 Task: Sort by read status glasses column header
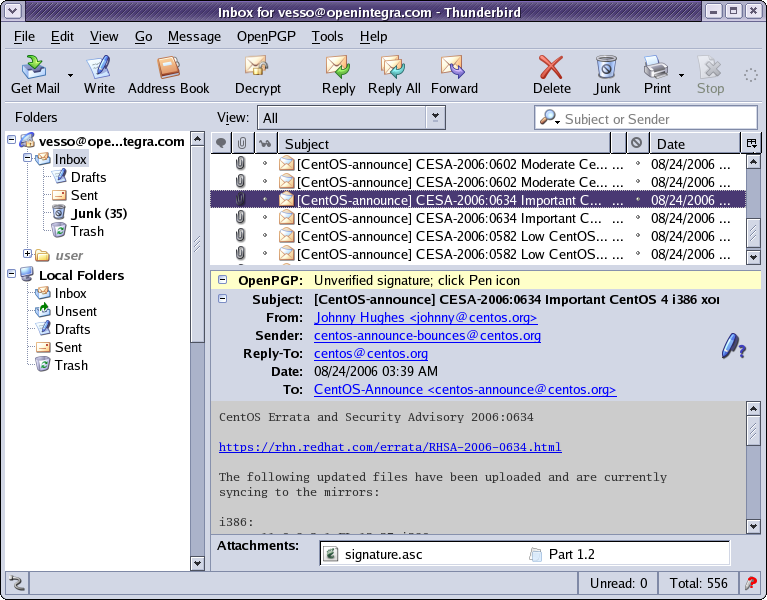265,143
